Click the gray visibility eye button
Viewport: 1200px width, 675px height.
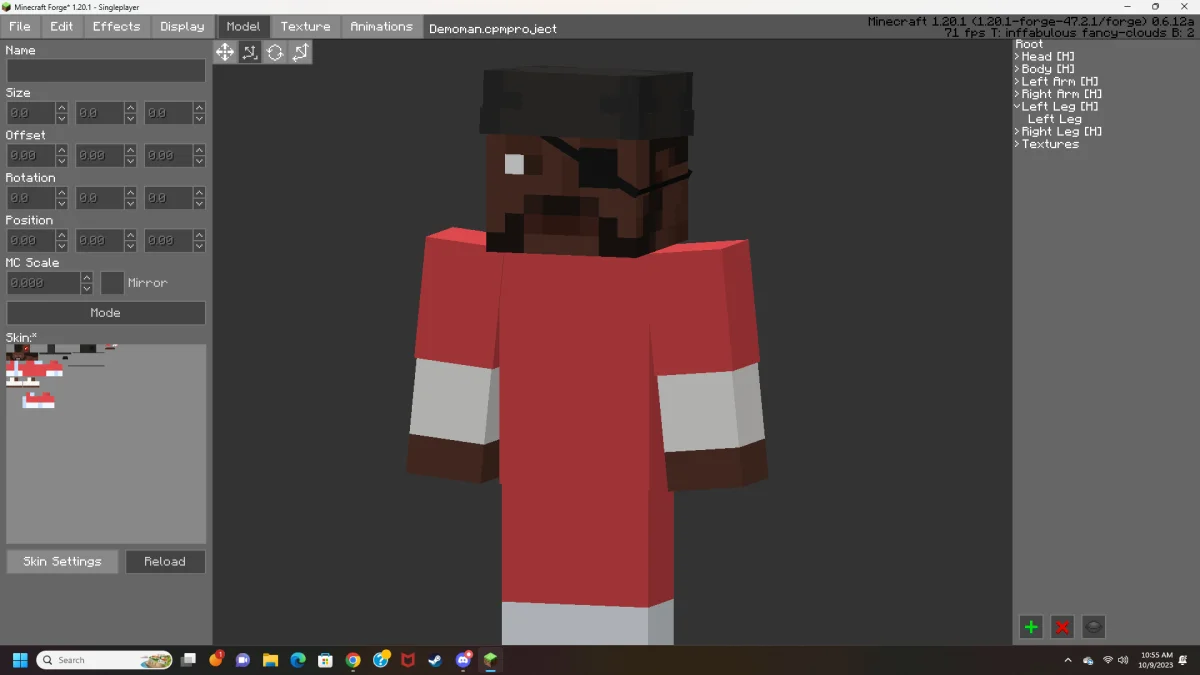(x=1093, y=627)
